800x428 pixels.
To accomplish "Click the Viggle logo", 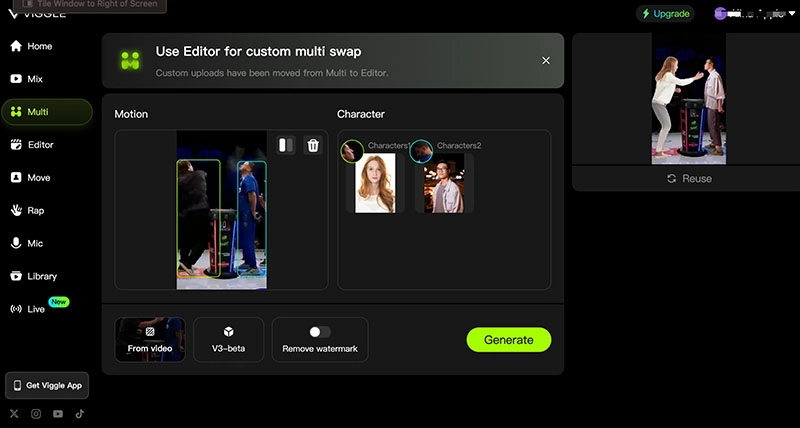I will click(37, 14).
